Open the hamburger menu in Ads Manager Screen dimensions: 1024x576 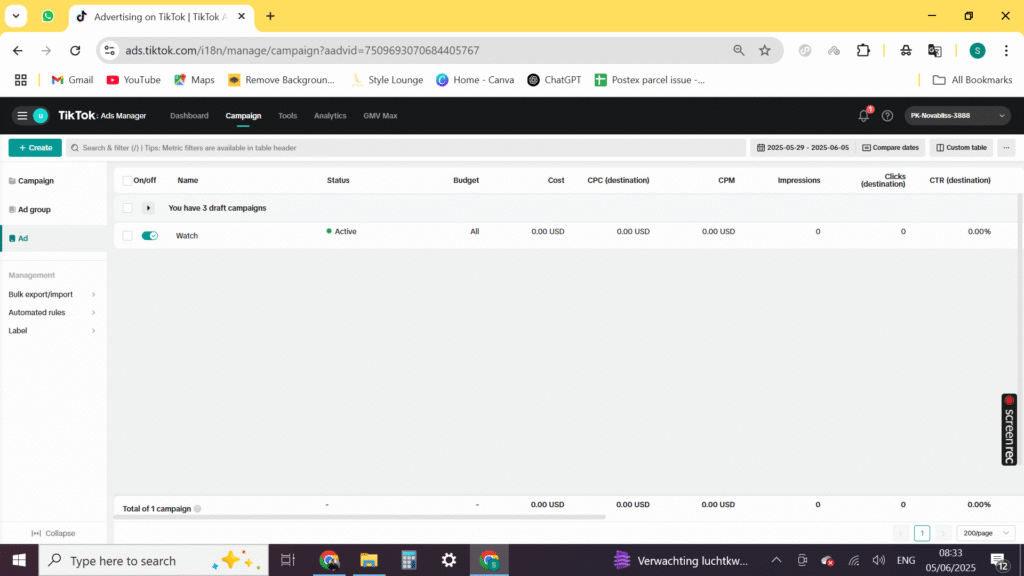(22, 116)
